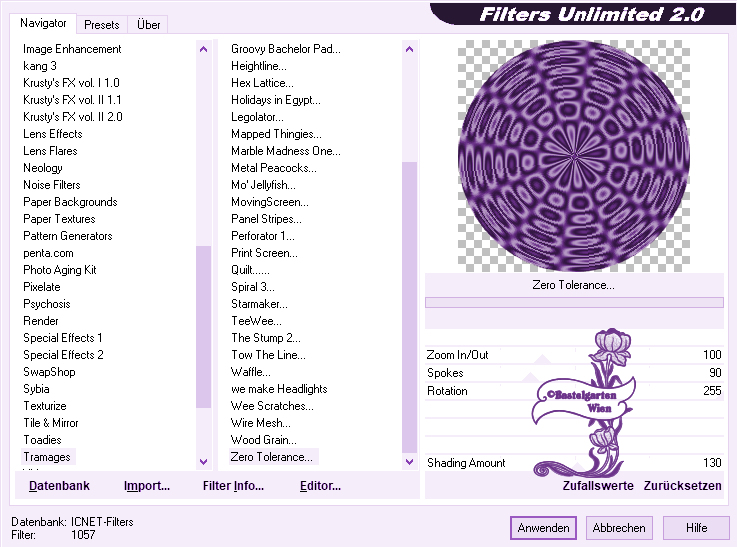Select the Render category
Screen dimensions: 737x547
41,321
